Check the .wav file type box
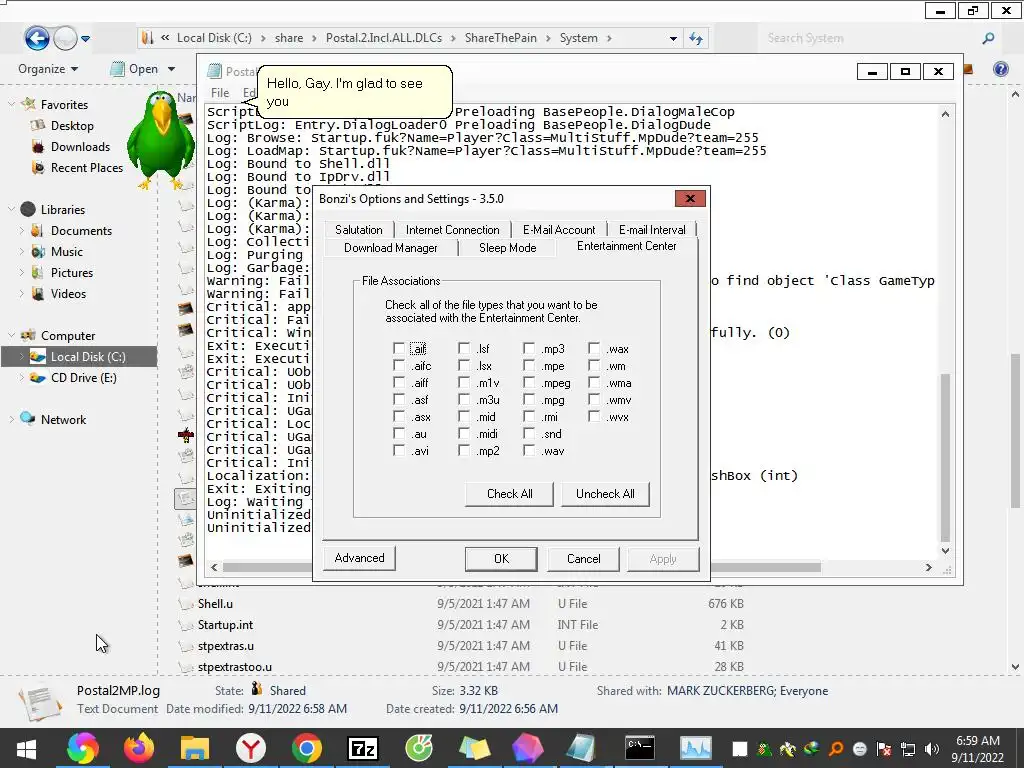1024x768 pixels. [x=529, y=451]
